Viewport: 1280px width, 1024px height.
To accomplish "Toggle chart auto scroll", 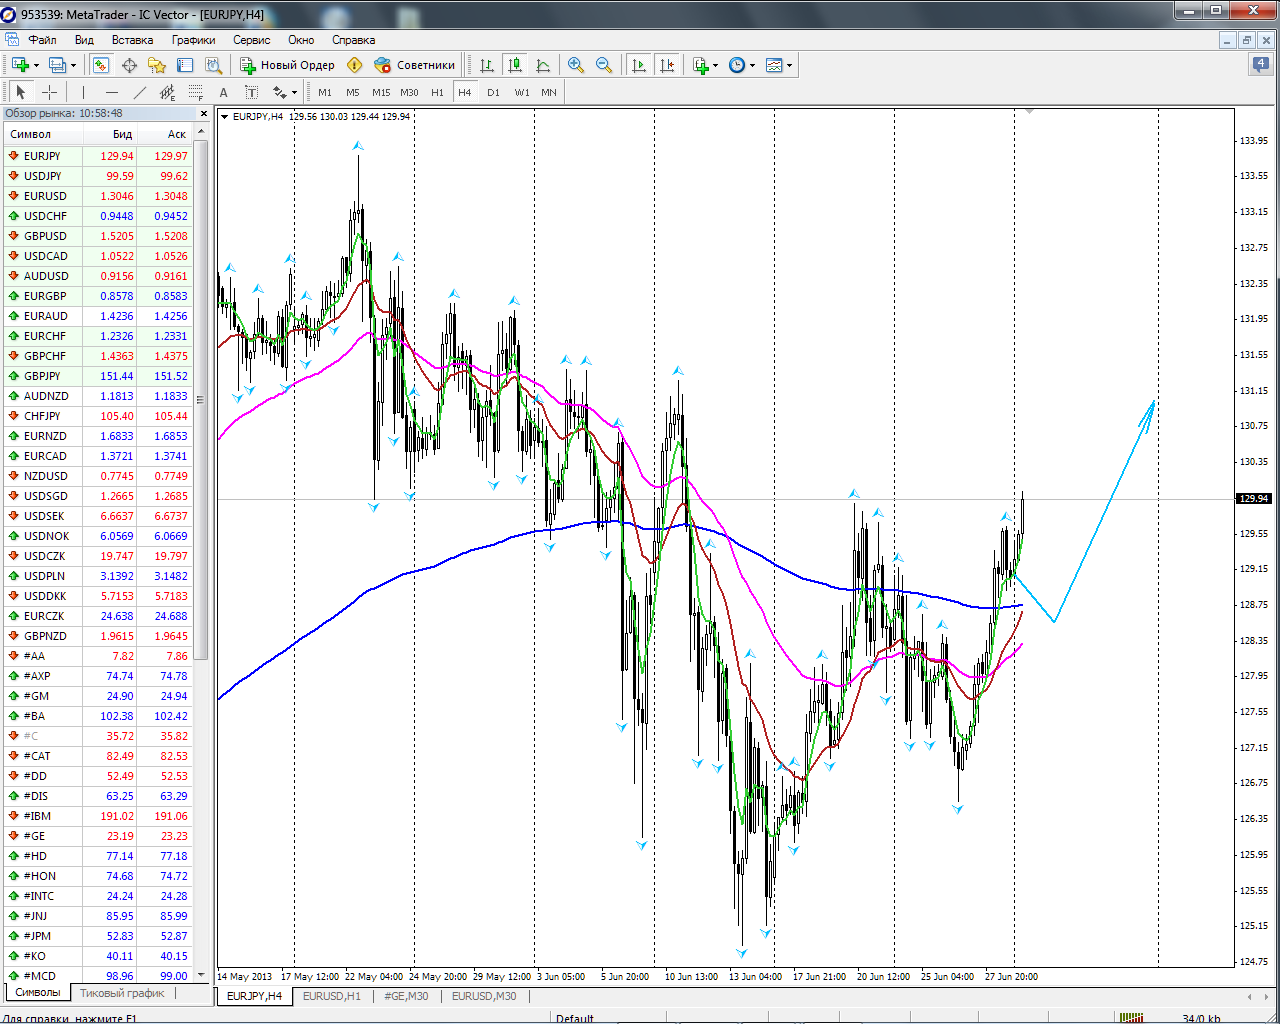I will click(639, 65).
